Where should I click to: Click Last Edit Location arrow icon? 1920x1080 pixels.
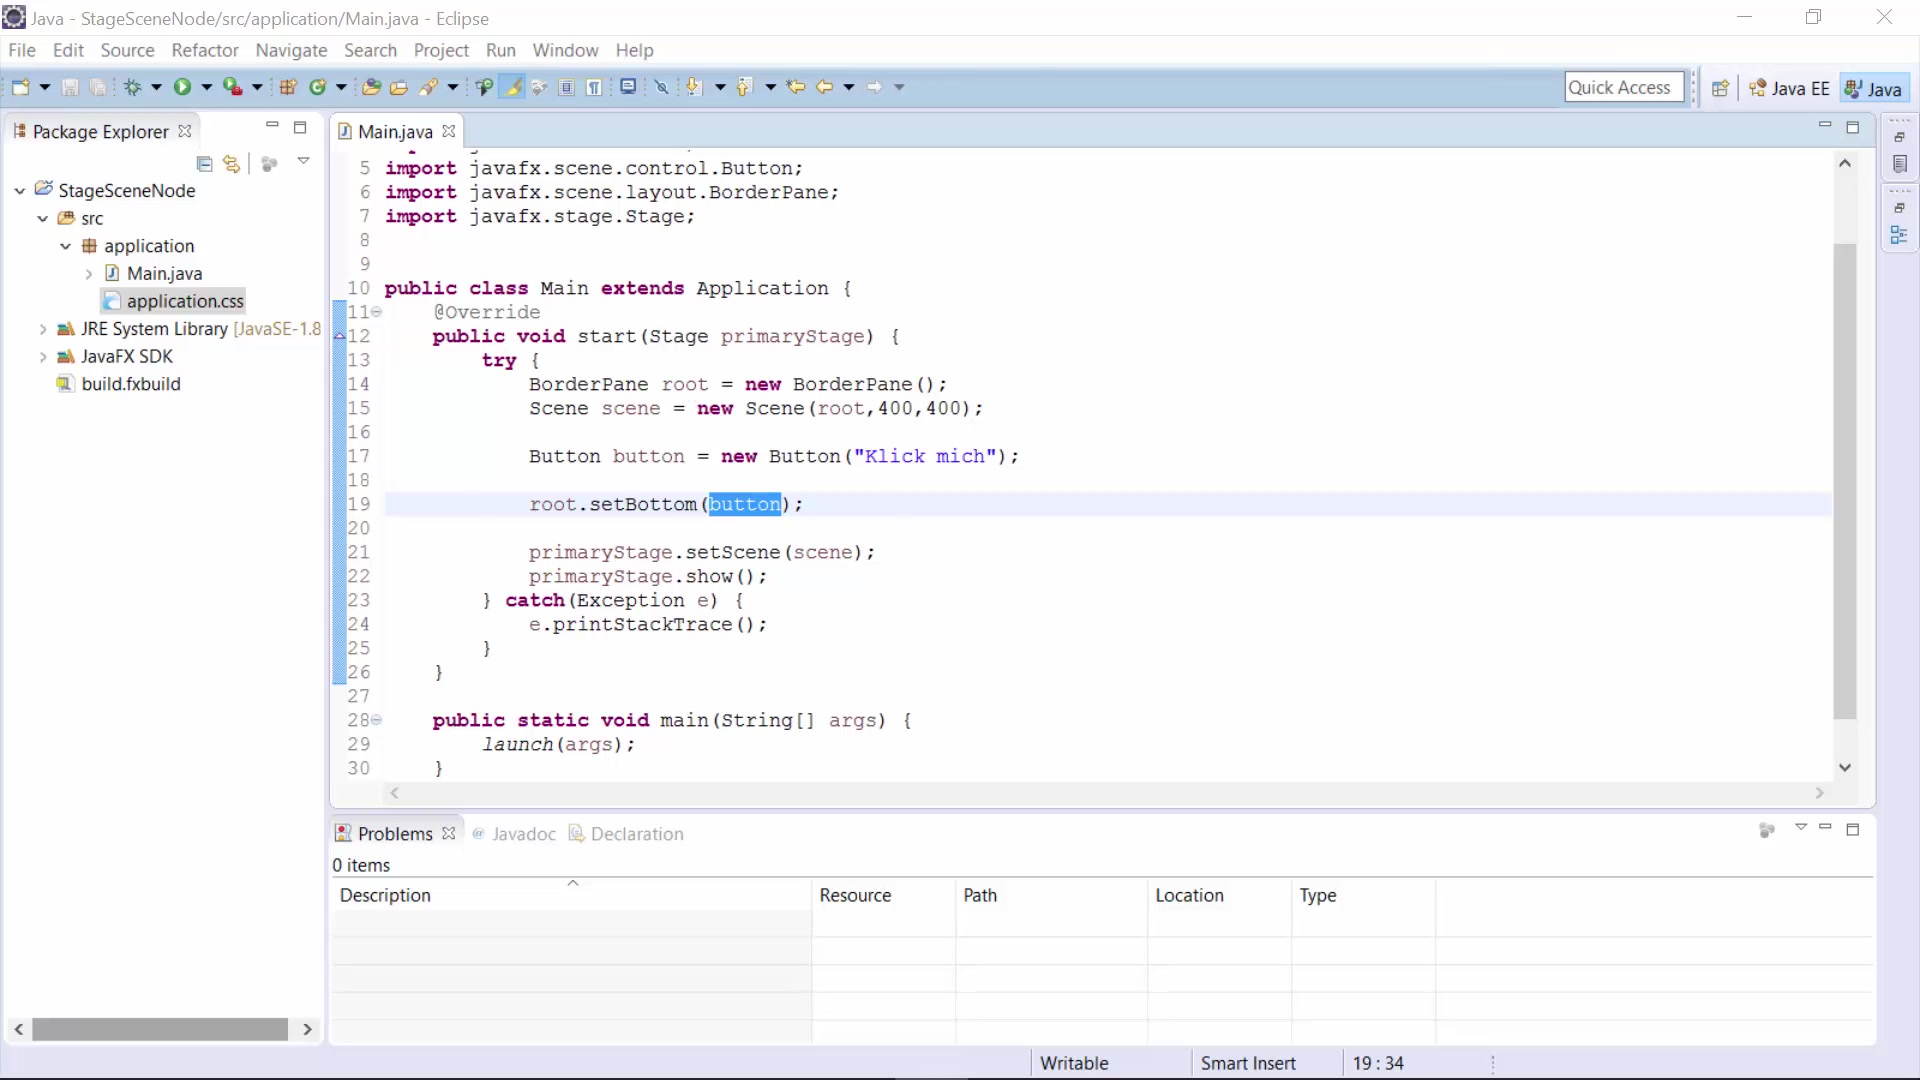[x=796, y=87]
